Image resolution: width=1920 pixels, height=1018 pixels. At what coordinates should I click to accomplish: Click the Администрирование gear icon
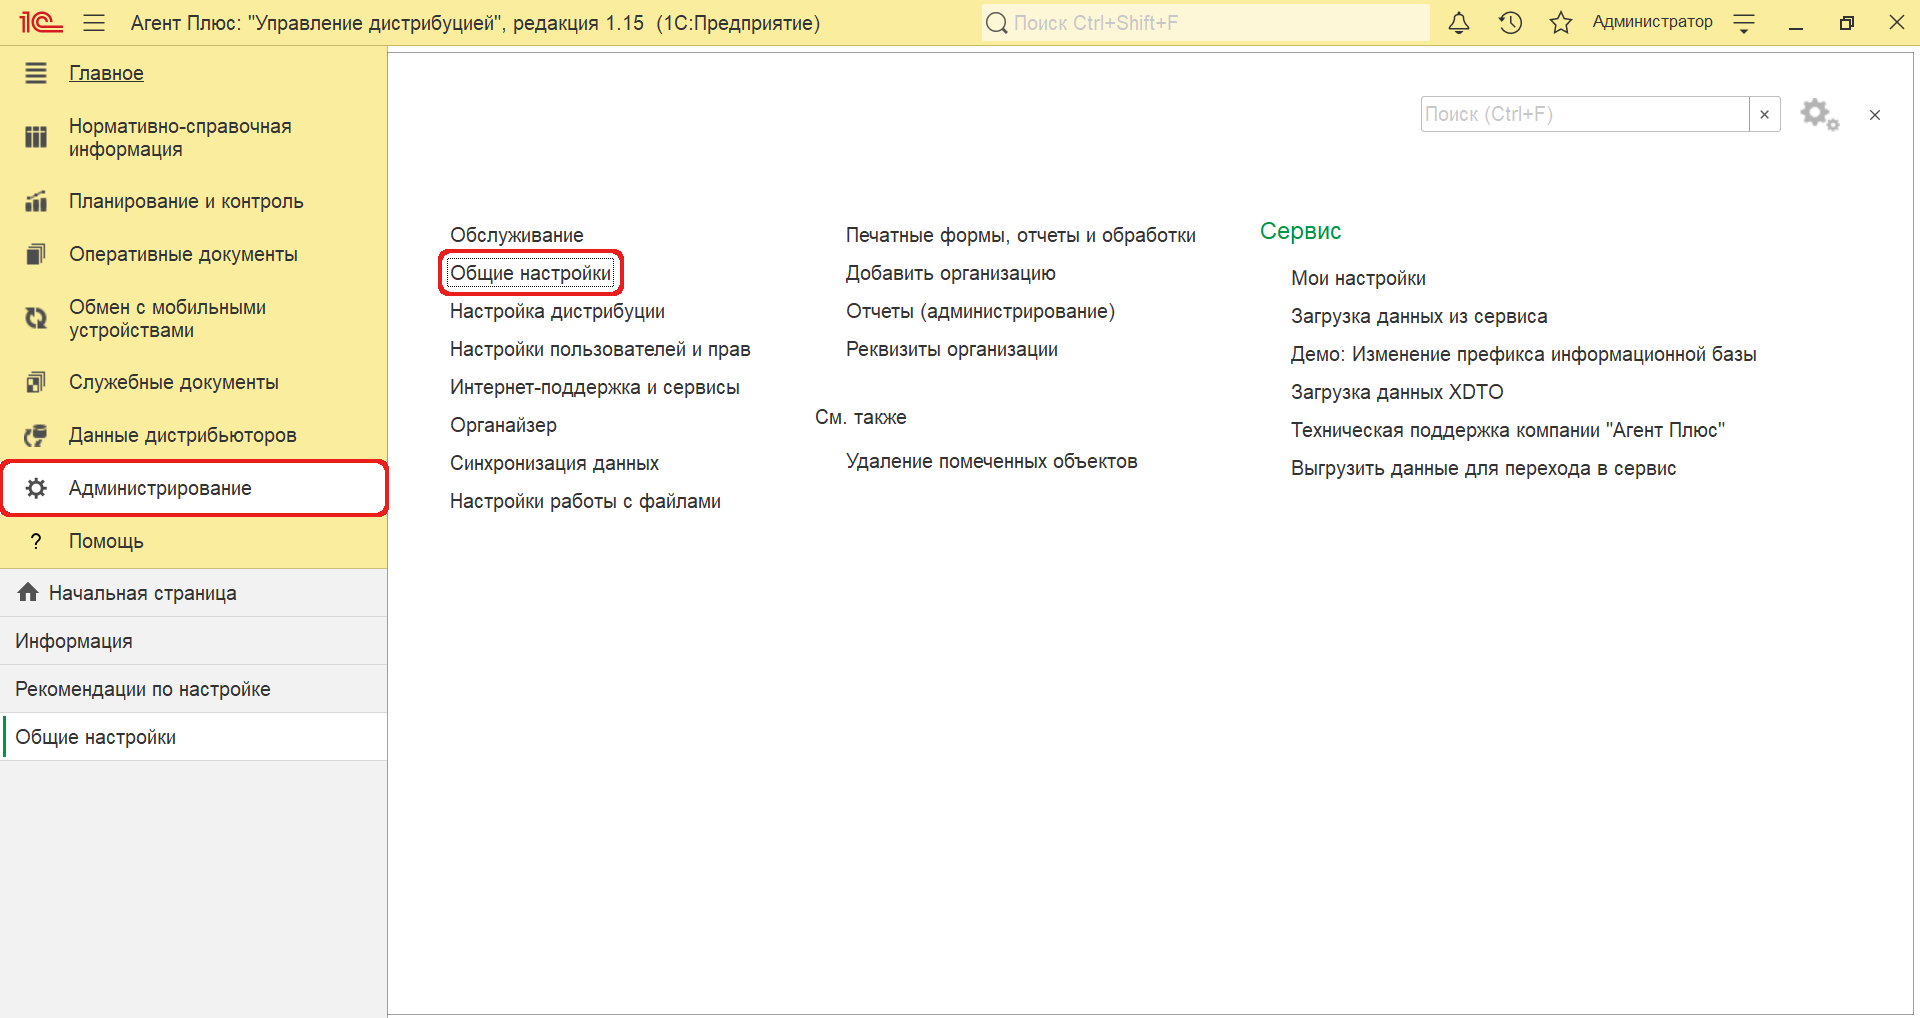tap(36, 488)
